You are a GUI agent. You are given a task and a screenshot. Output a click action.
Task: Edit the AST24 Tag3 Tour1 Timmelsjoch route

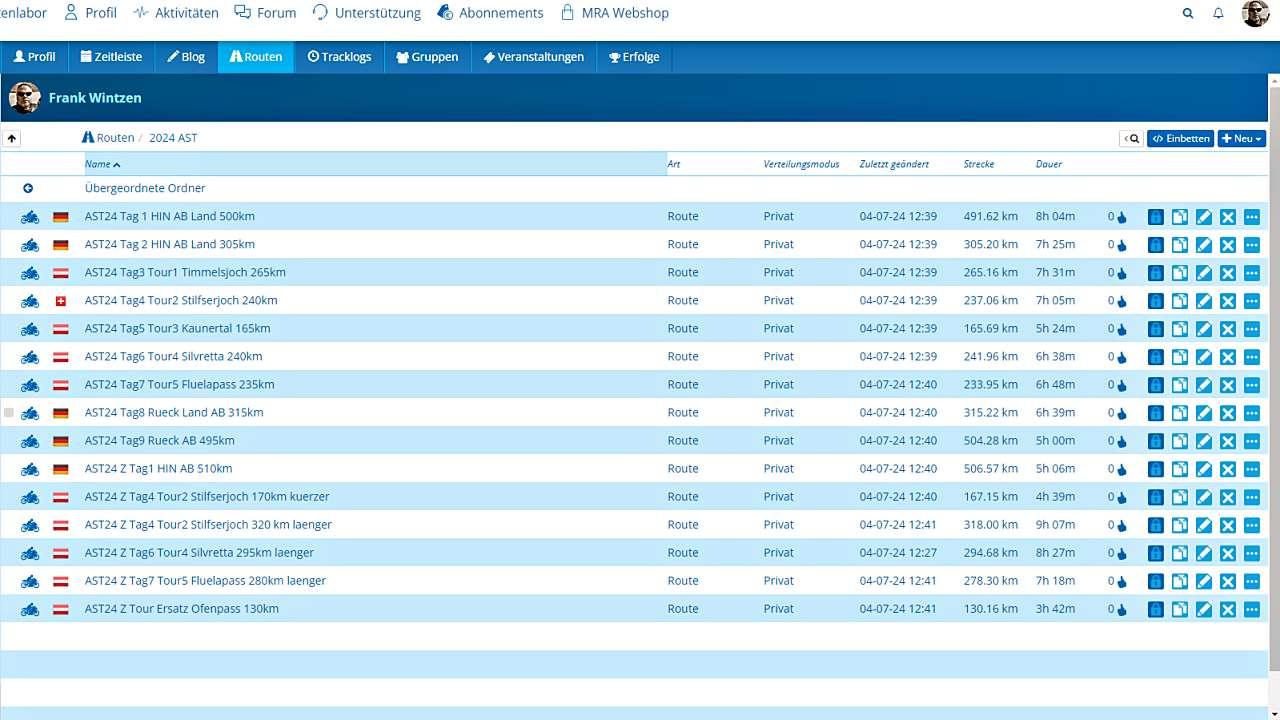(x=1204, y=273)
